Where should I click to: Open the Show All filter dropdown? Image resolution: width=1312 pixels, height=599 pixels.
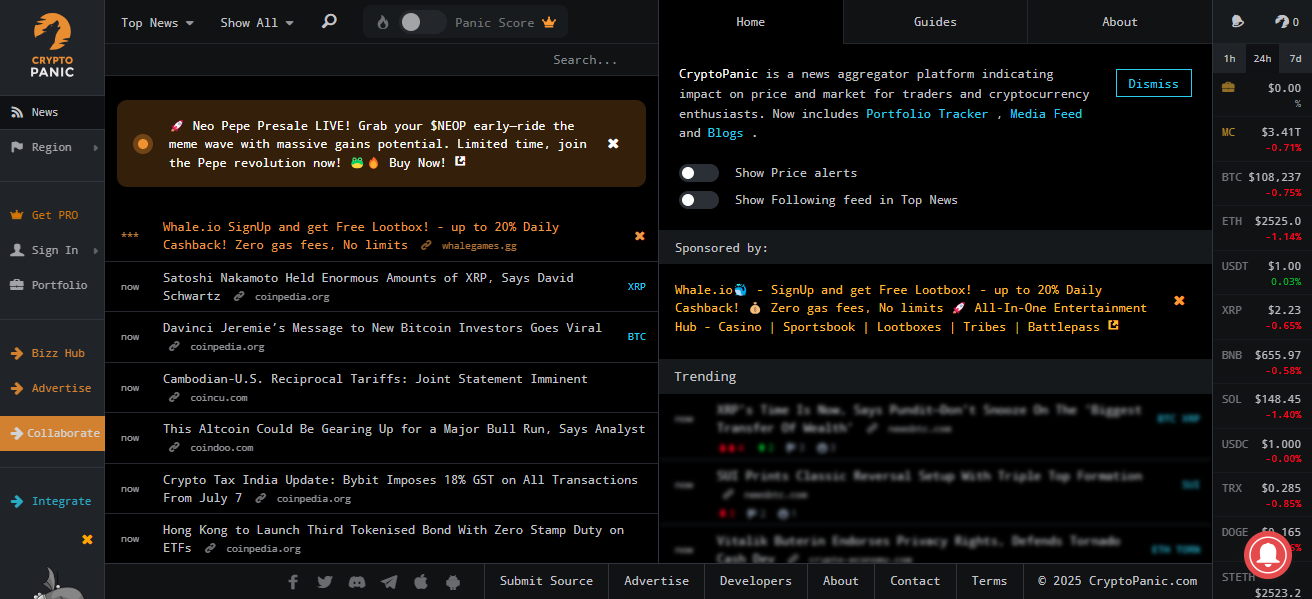pos(257,22)
